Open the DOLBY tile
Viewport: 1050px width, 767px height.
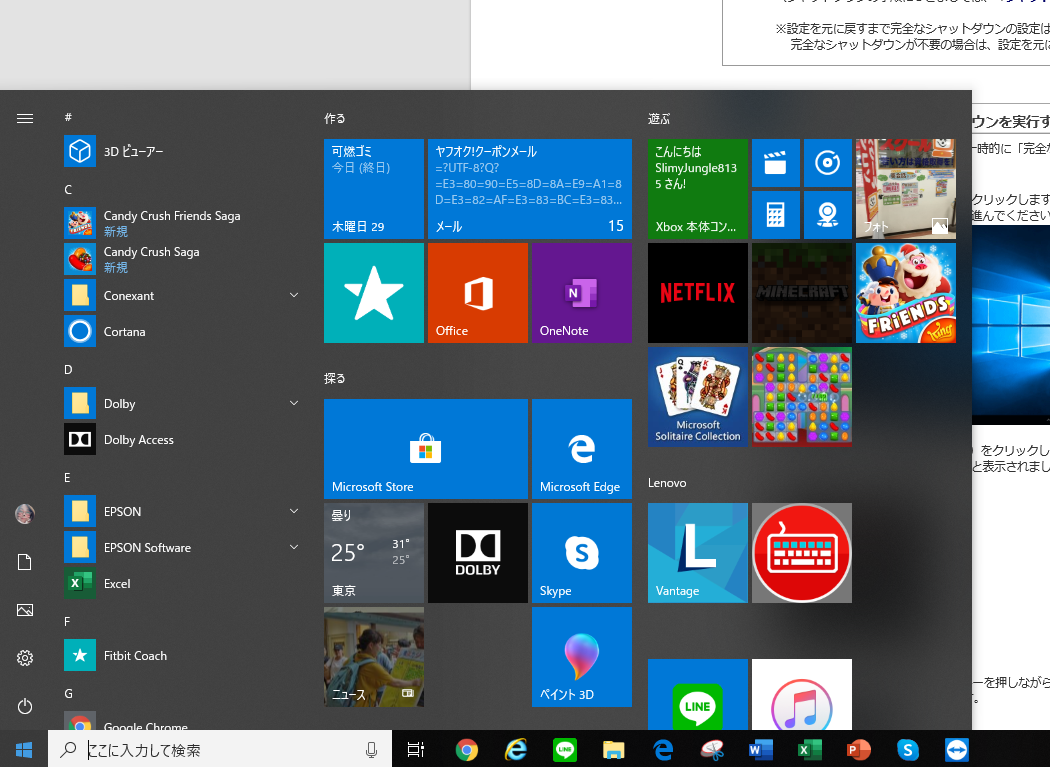[477, 553]
